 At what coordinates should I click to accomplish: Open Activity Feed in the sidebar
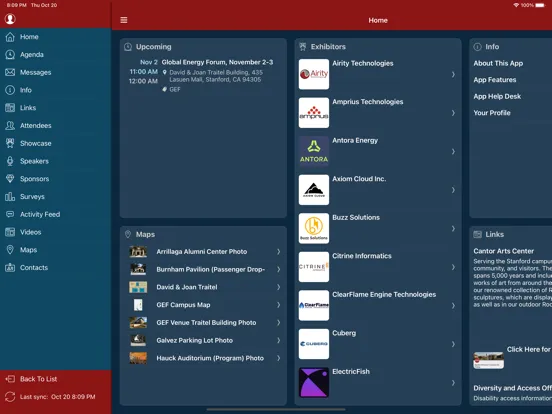[56, 214]
